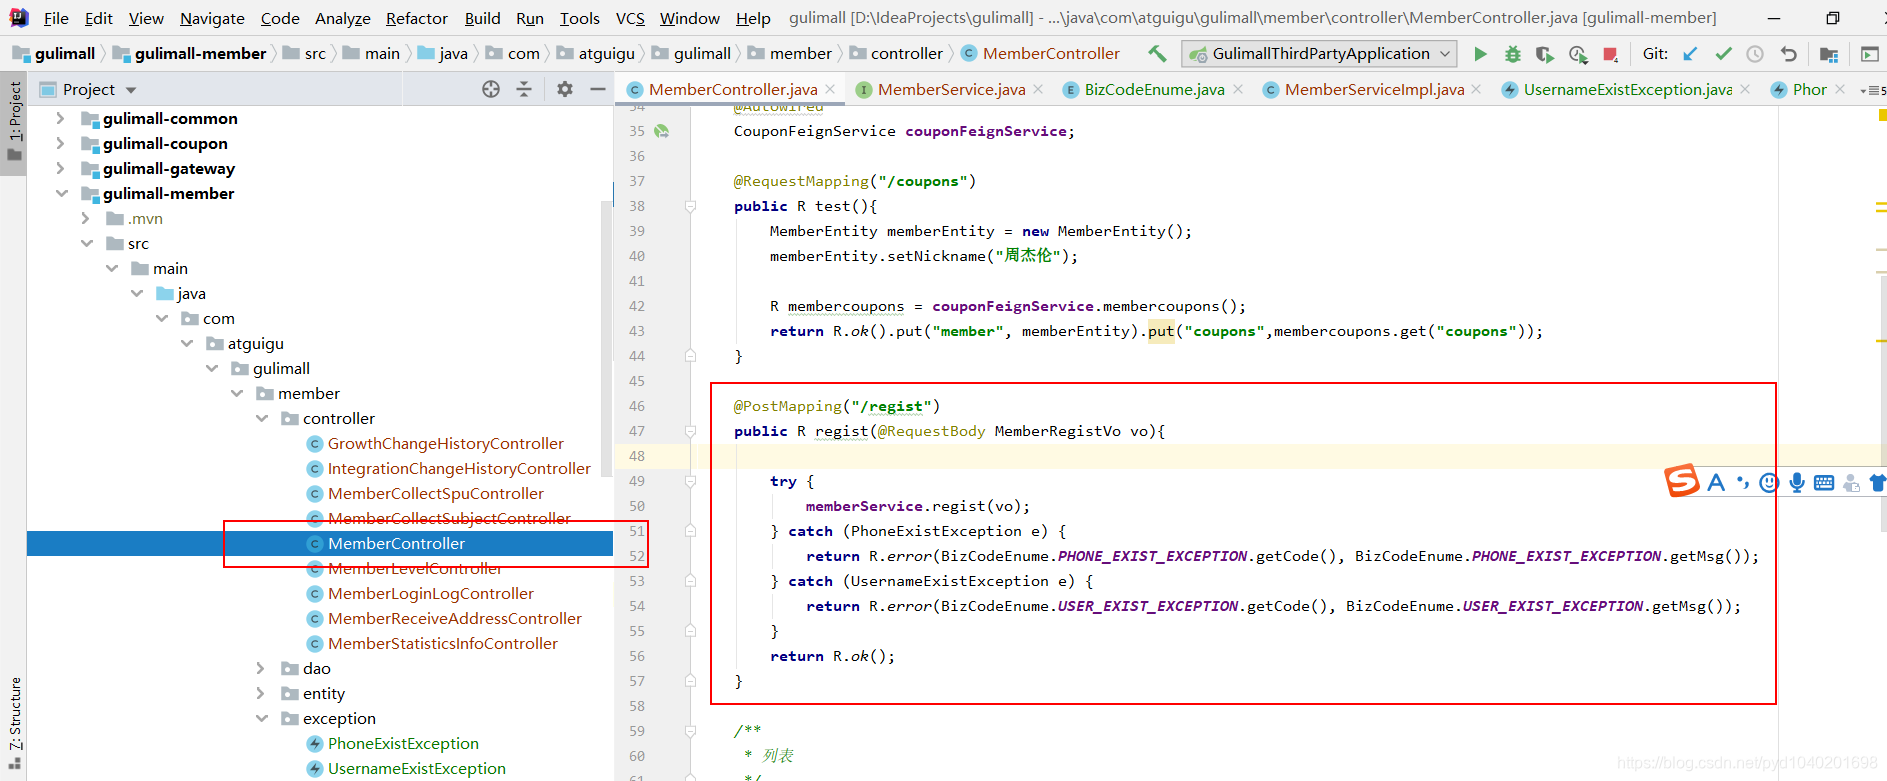Image resolution: width=1887 pixels, height=781 pixels.
Task: Open the Sogou input method logo
Action: pyautogui.click(x=1682, y=481)
